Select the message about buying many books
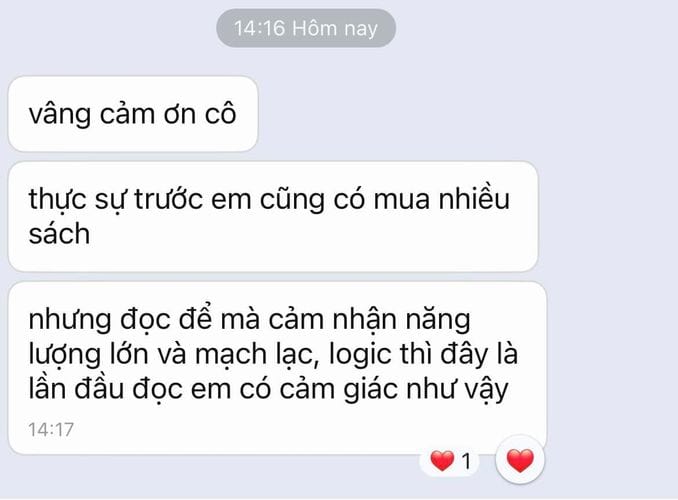The image size is (678, 500). (273, 217)
